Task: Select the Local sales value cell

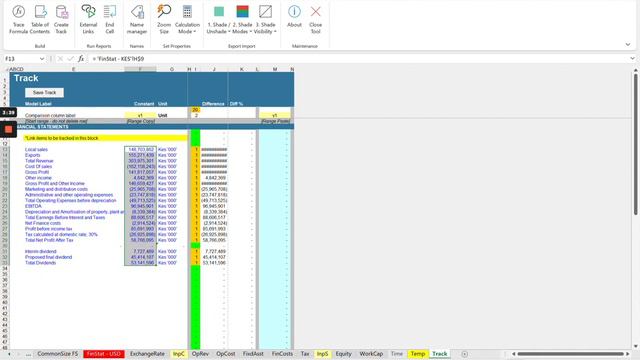Action: [140, 149]
